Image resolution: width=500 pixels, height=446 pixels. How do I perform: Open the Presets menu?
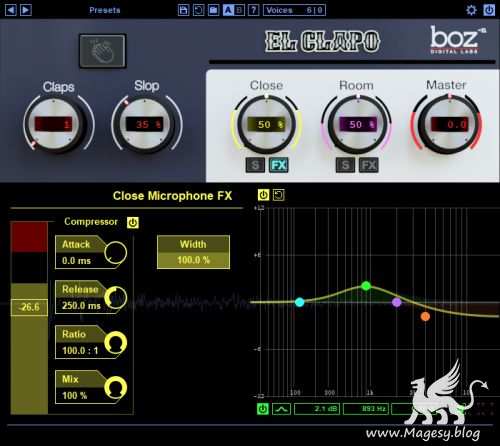[x=105, y=10]
